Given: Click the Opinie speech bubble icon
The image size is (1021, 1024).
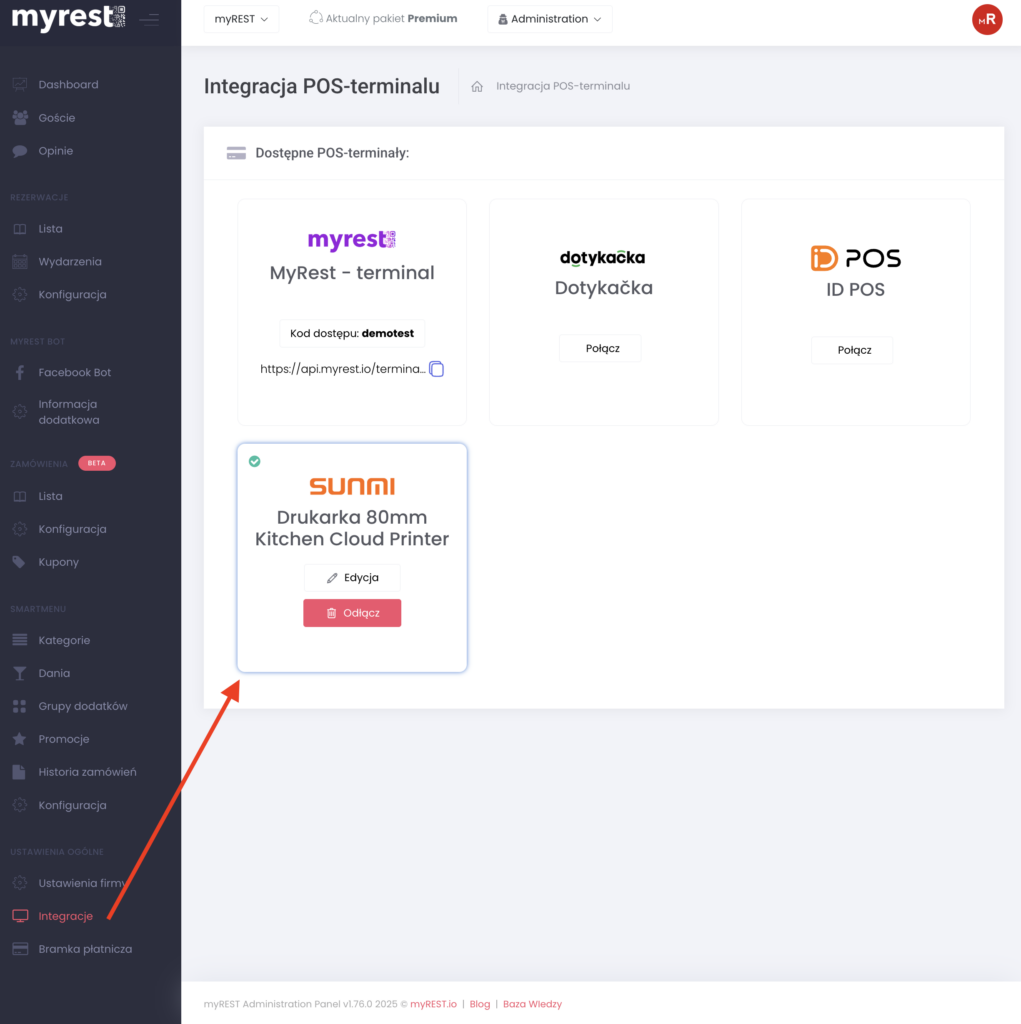Looking at the screenshot, I should pos(20,151).
